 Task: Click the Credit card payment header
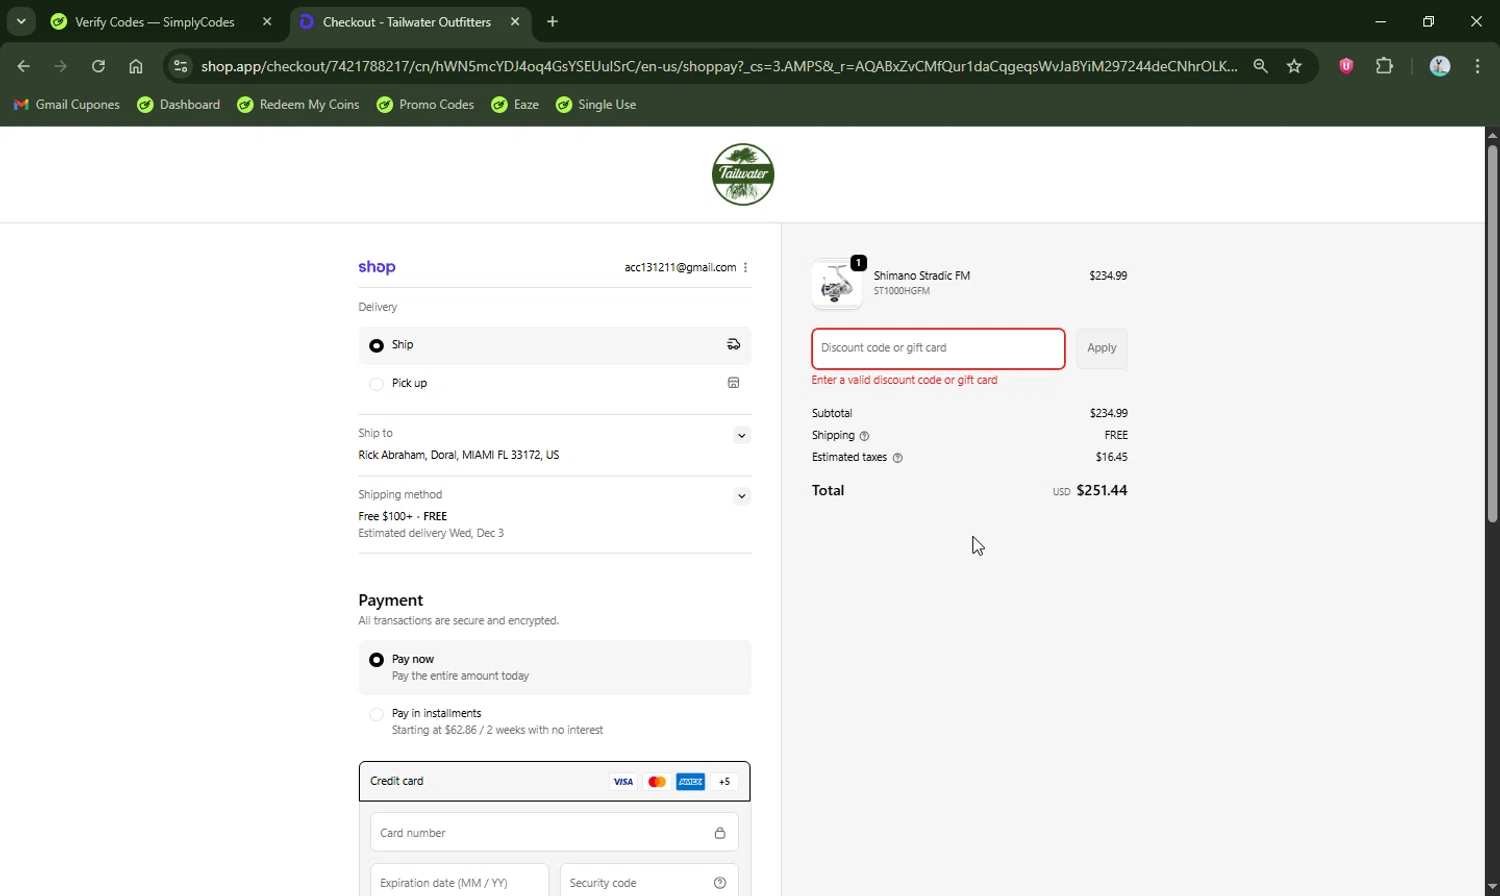(554, 781)
